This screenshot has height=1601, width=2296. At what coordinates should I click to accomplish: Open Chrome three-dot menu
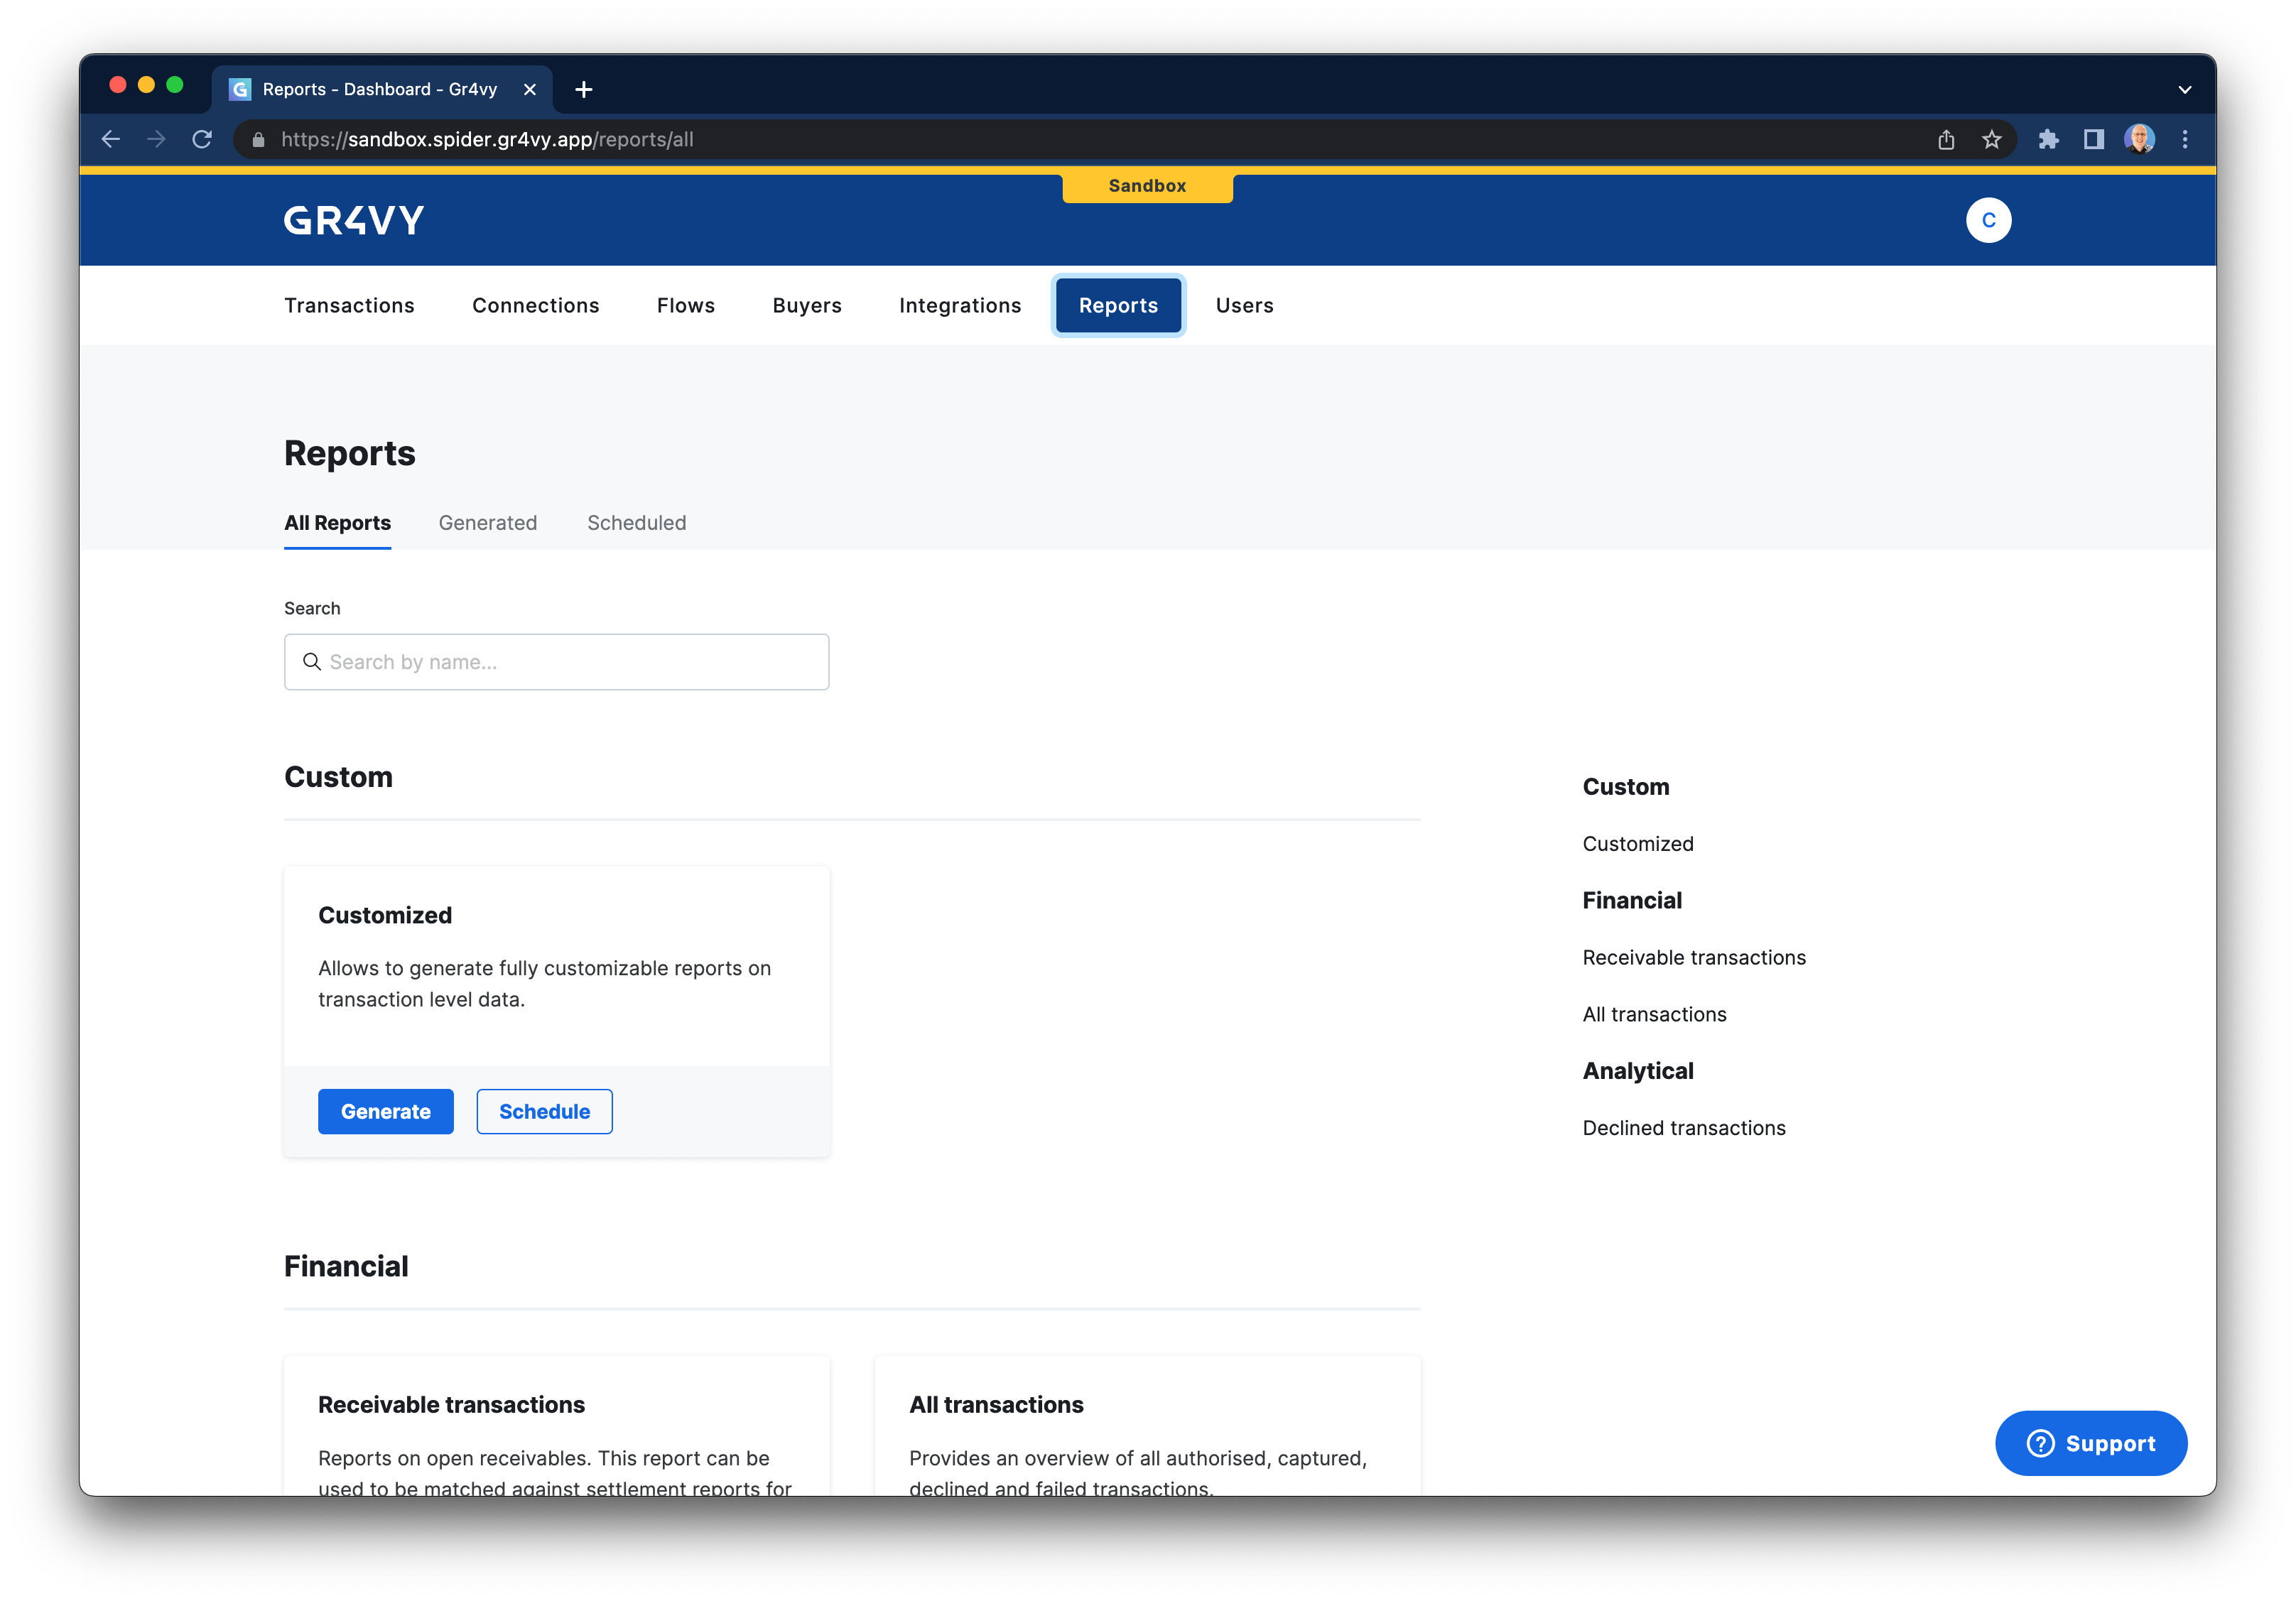coord(2184,139)
